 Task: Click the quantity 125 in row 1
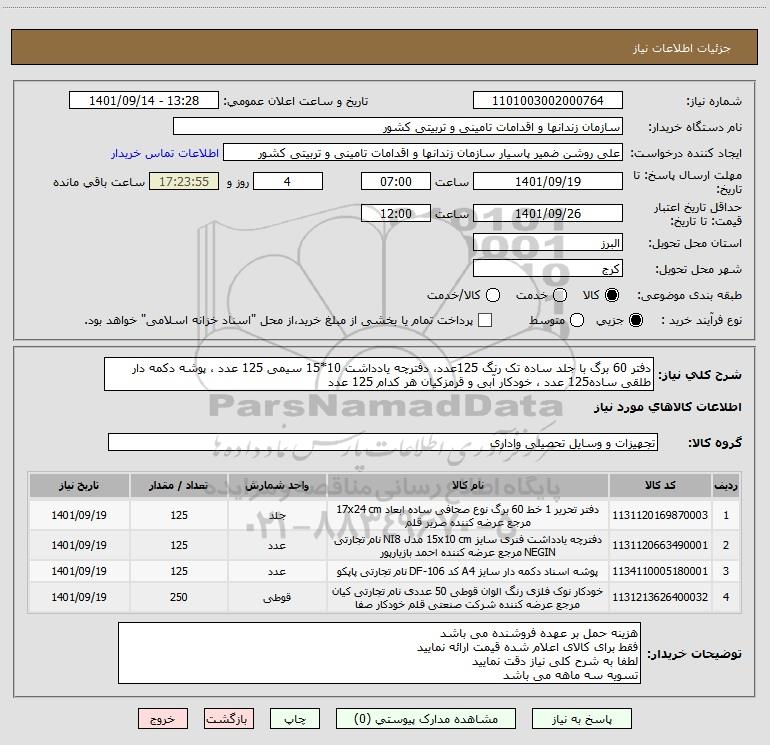pos(179,515)
